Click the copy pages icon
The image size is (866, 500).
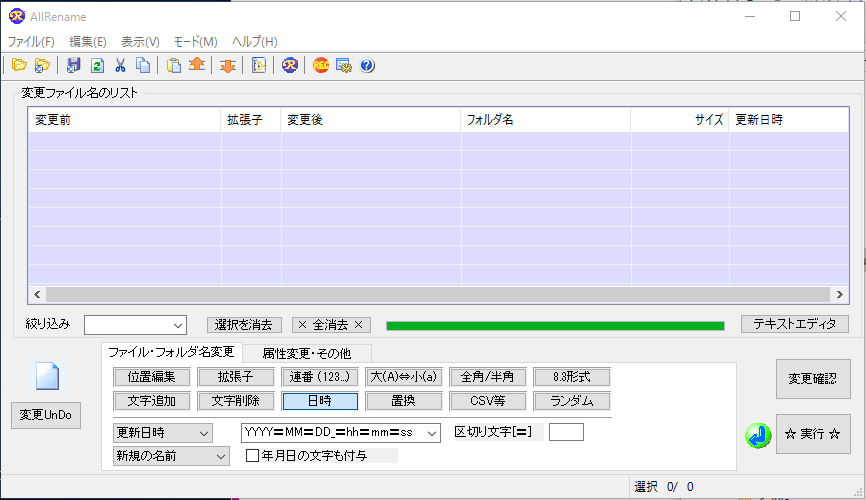click(143, 65)
